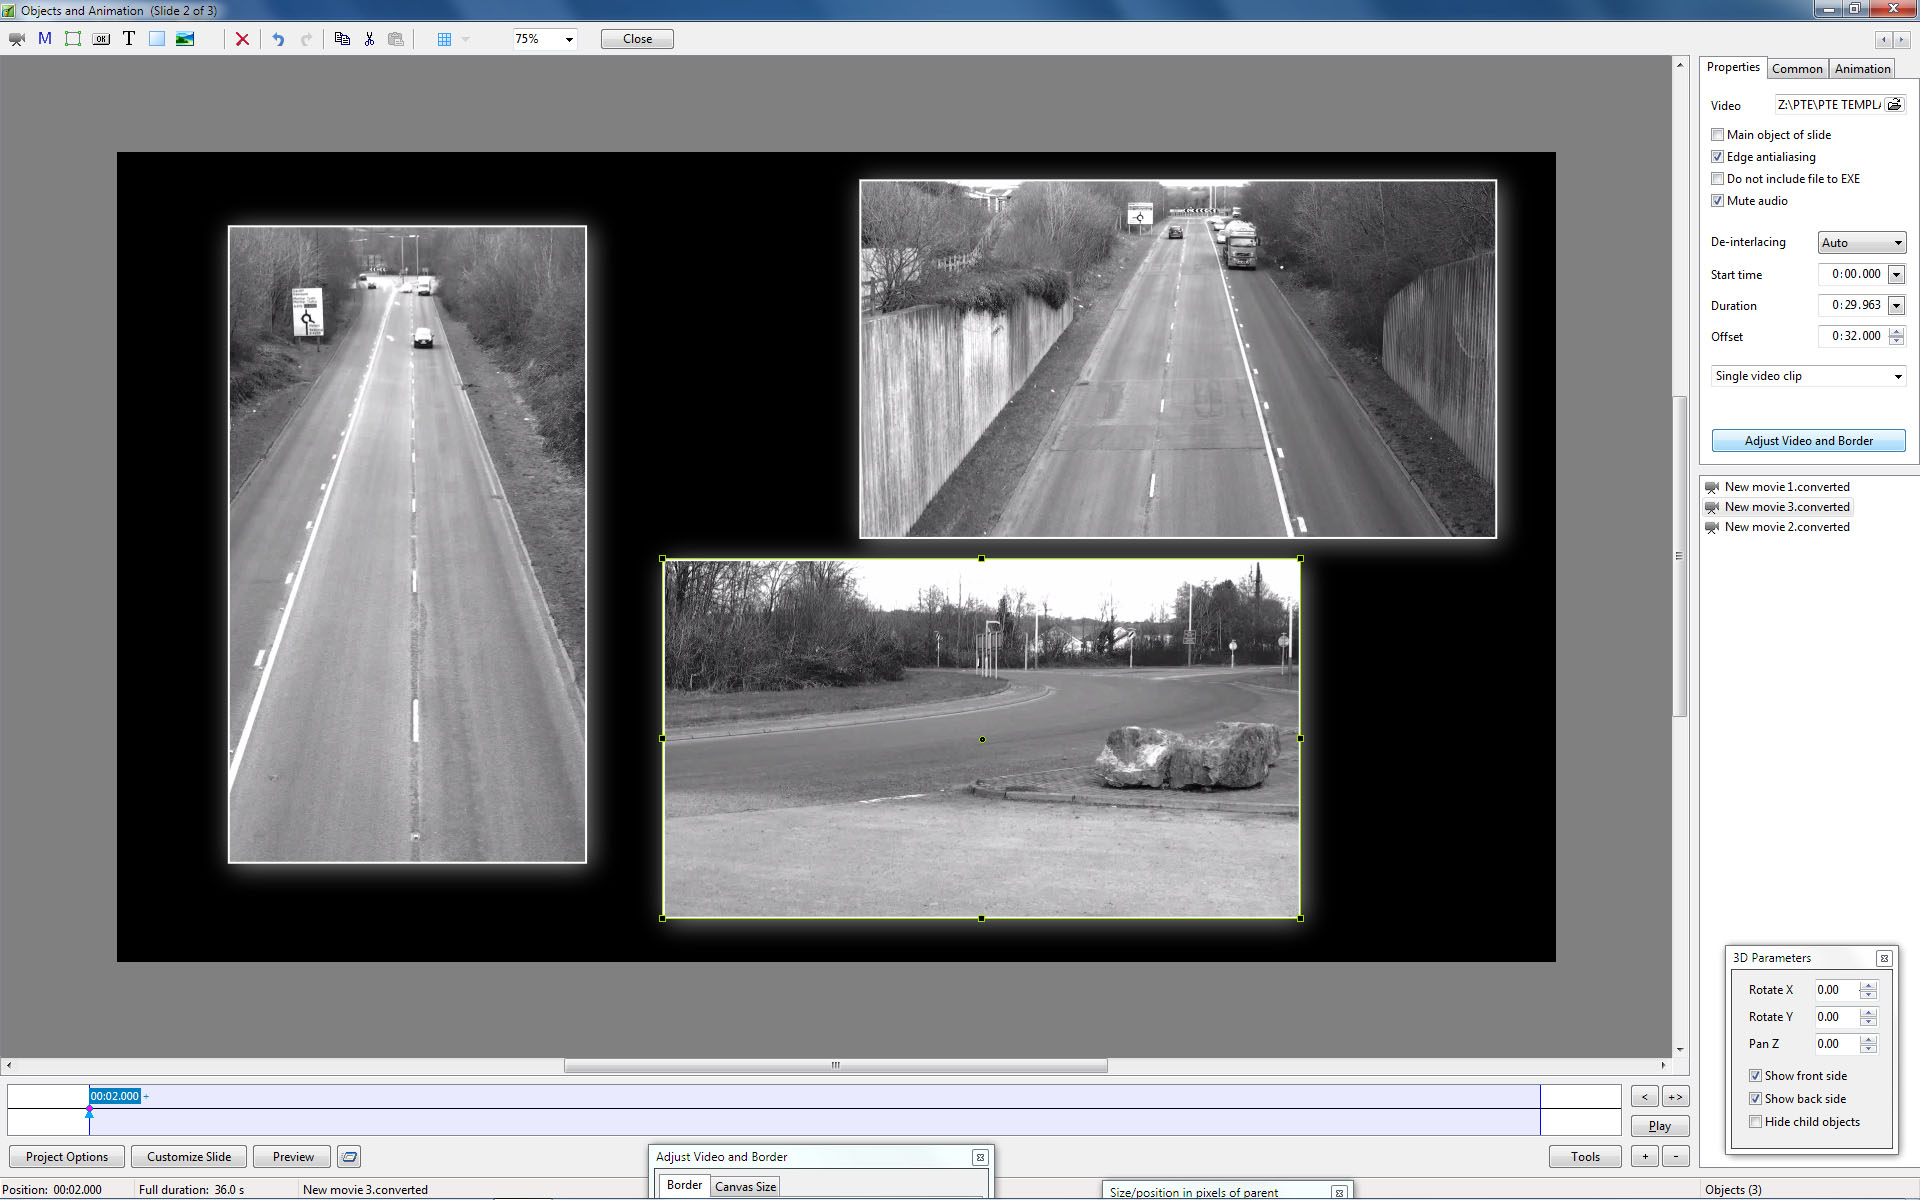Select the 00:02.000 keyframe on timeline
Screen dimensions: 1920x1200
click(115, 1096)
